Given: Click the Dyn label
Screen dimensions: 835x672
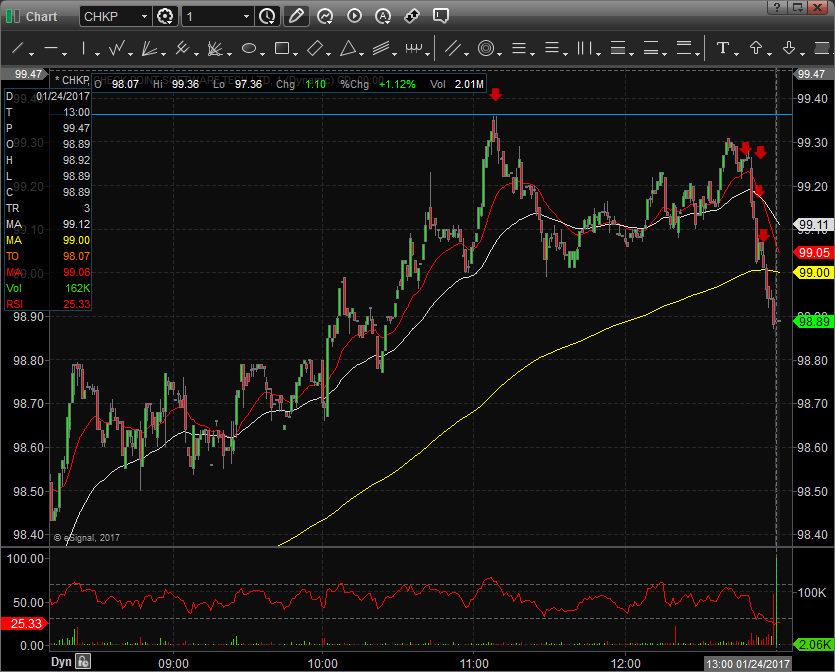Looking at the screenshot, I should (61, 661).
